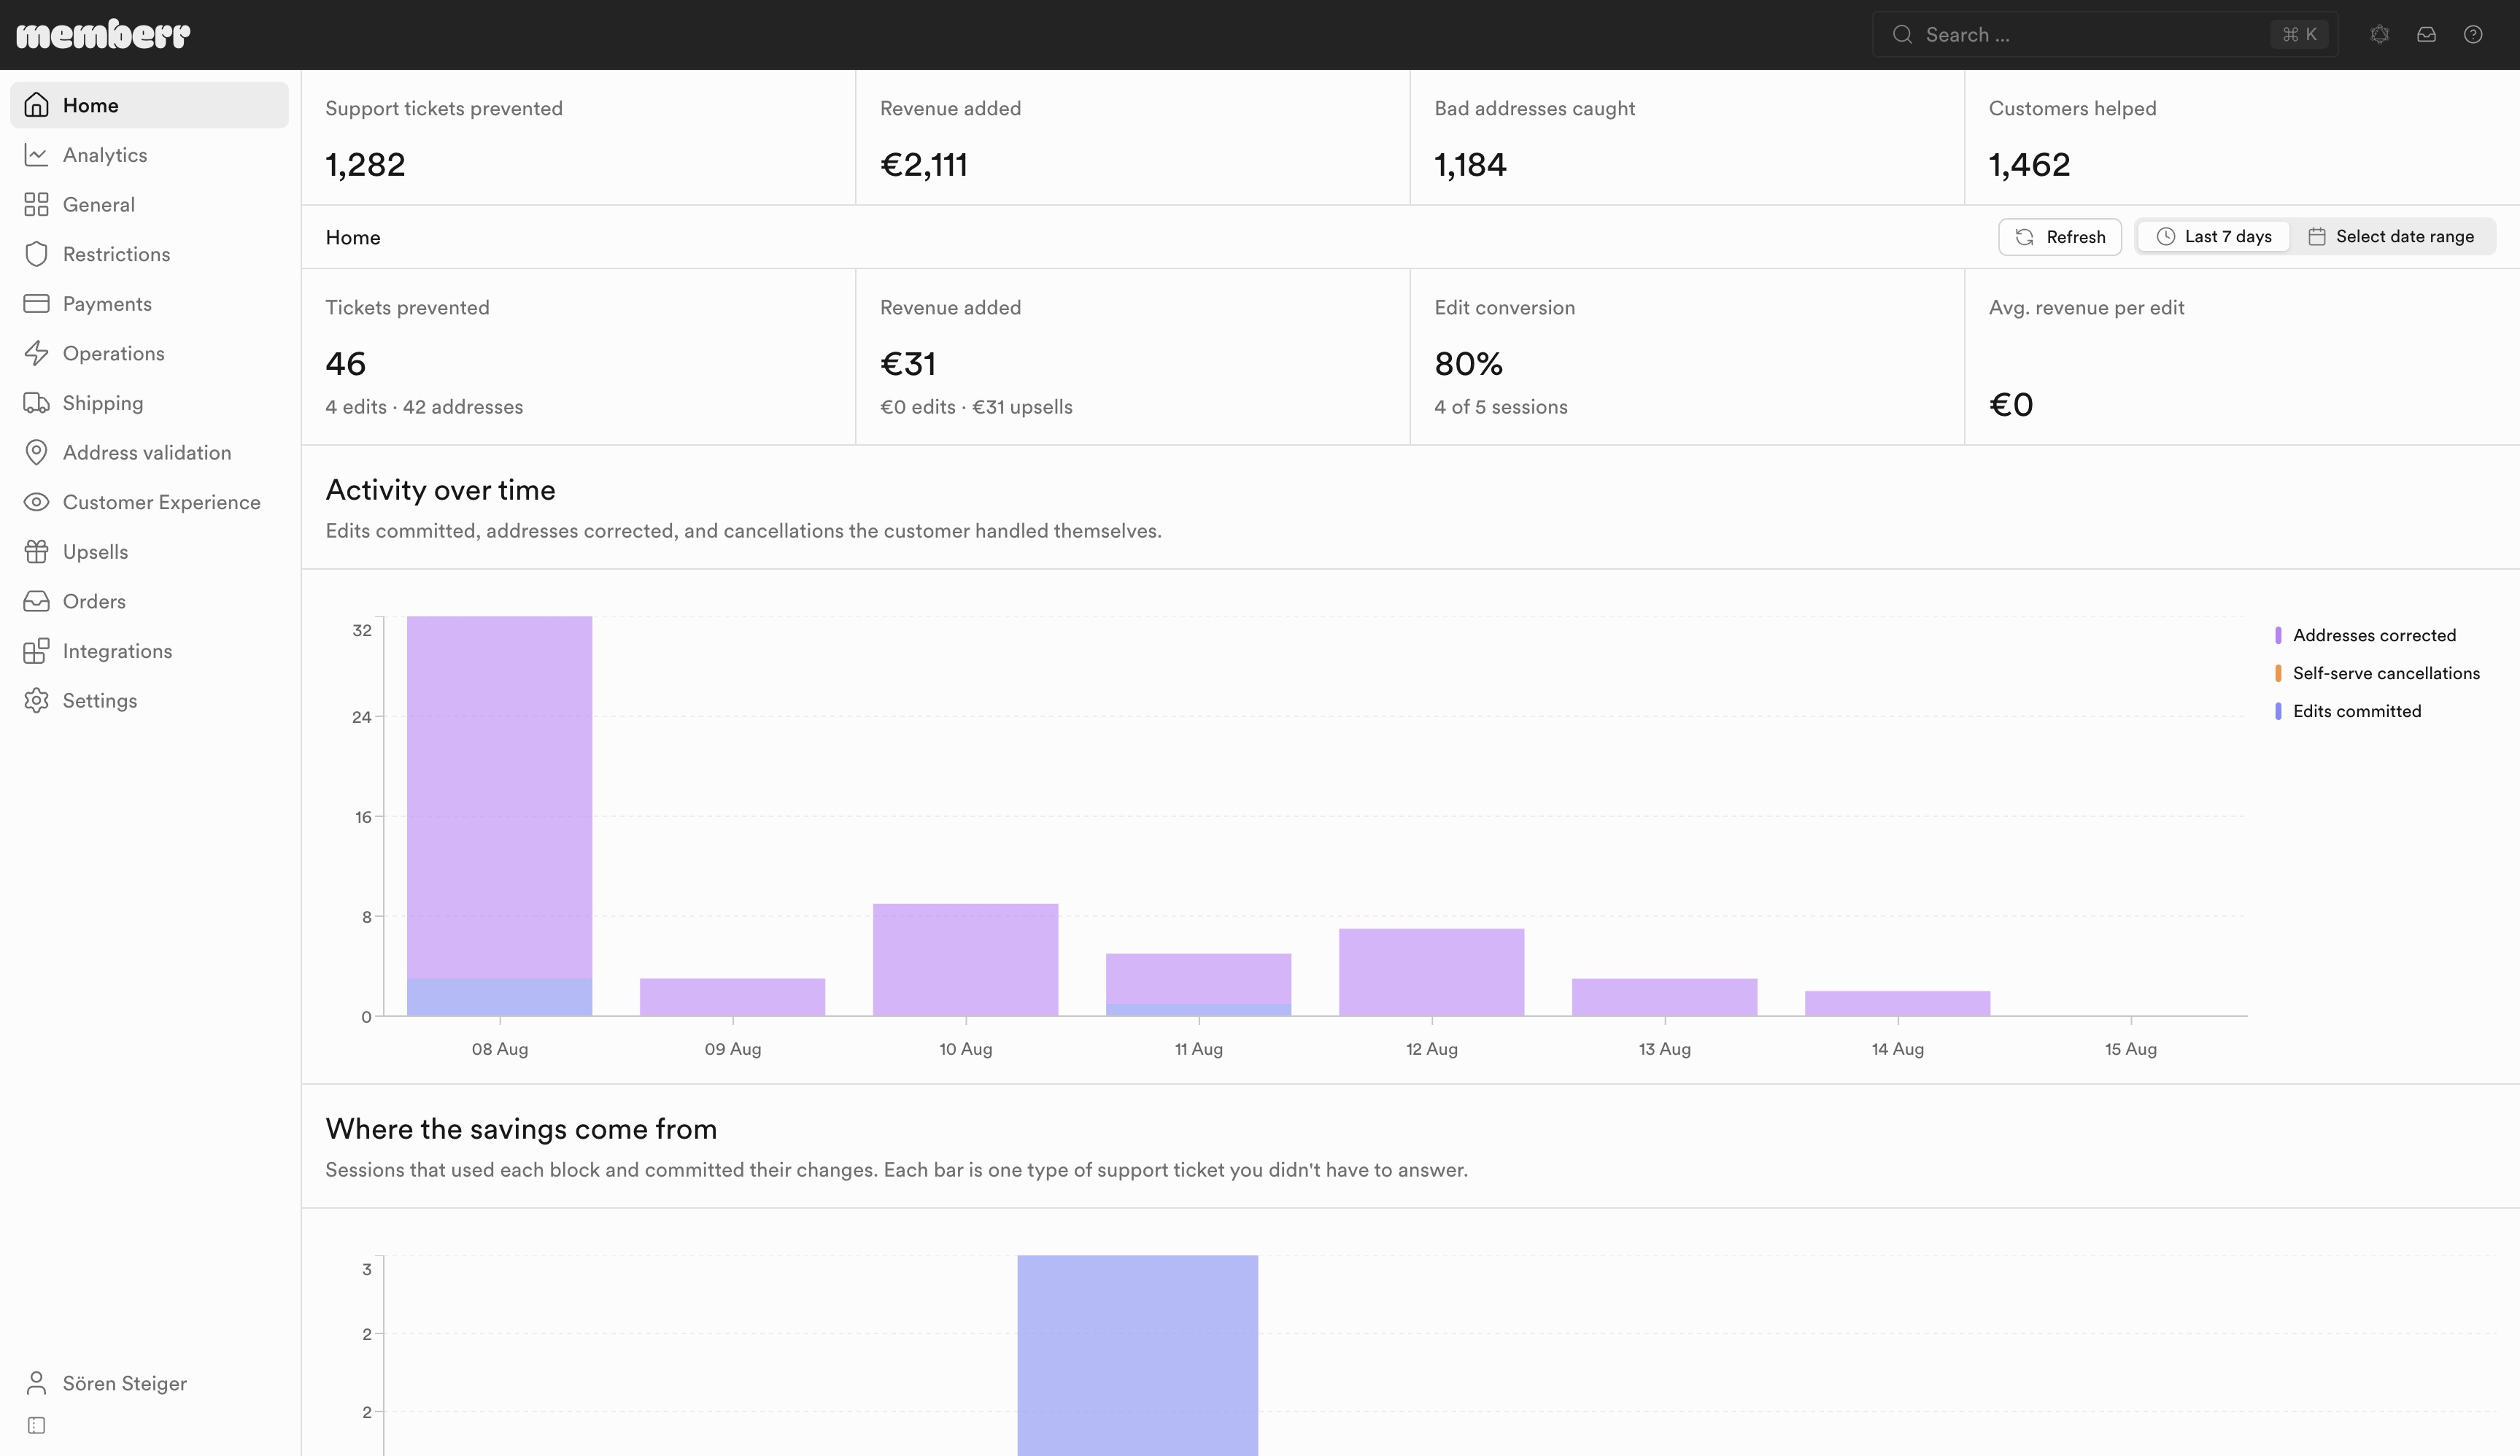Click the Home house icon in sidebar
The width and height of the screenshot is (2520, 1456).
pos(37,105)
